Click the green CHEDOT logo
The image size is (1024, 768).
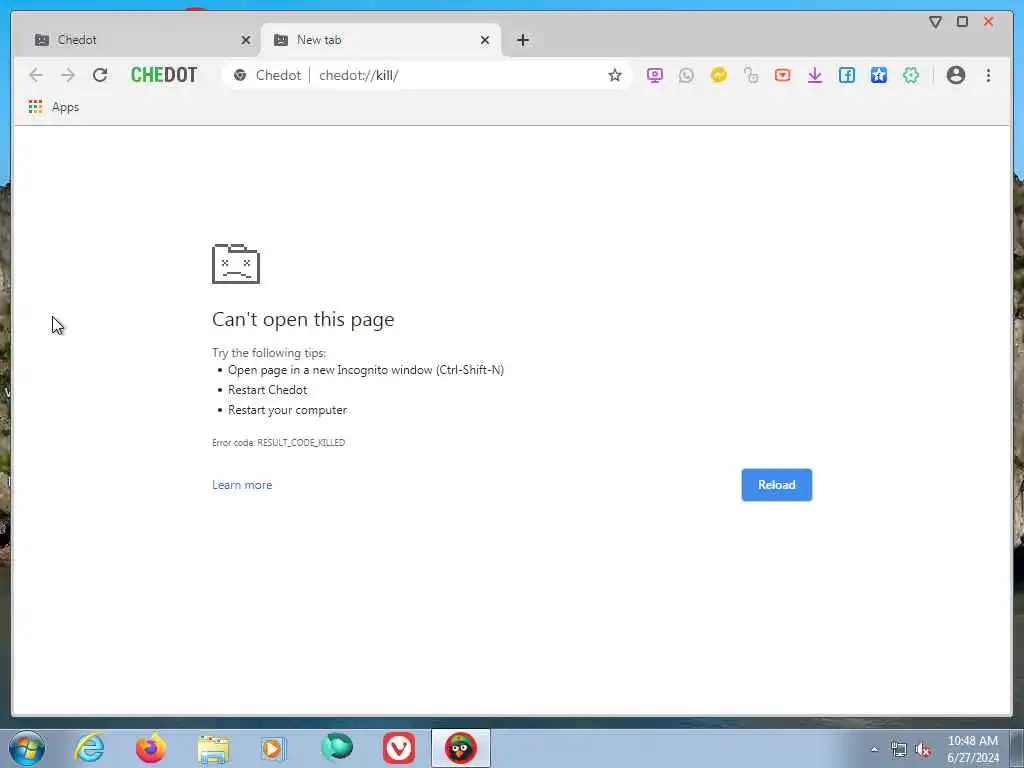tap(164, 75)
